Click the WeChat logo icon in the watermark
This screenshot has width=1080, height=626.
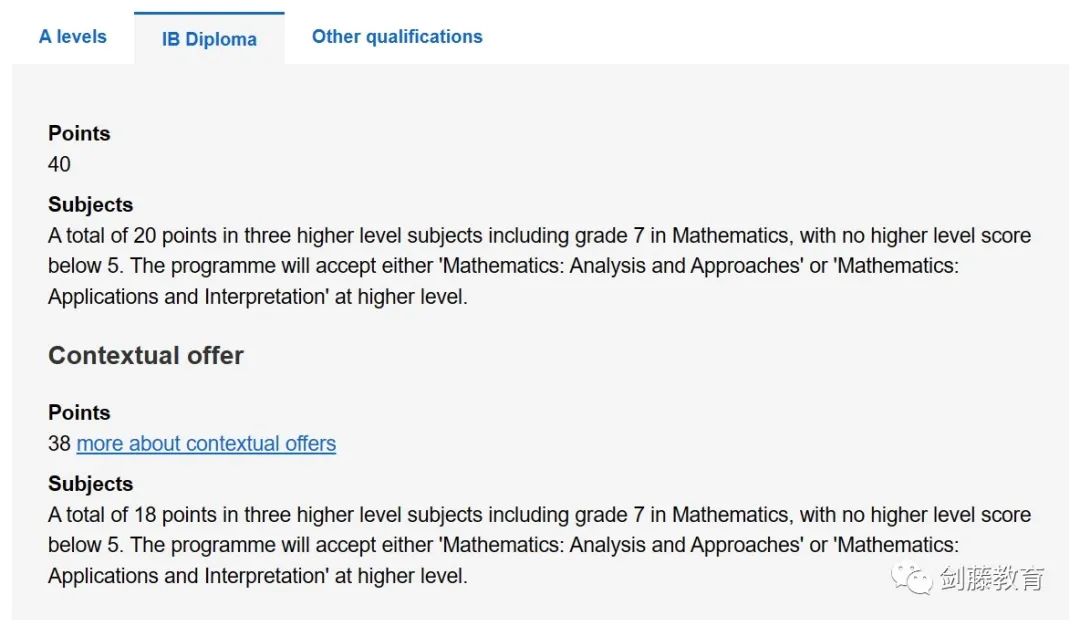(911, 578)
